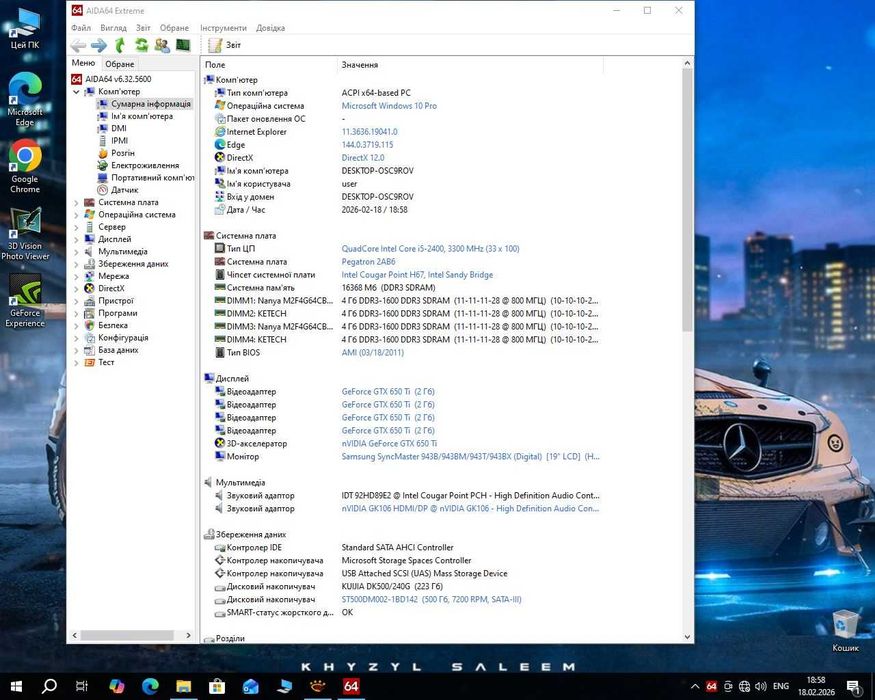The width and height of the screenshot is (875, 700).
Task: Open the Кошик recycle bin icon
Action: (845, 631)
